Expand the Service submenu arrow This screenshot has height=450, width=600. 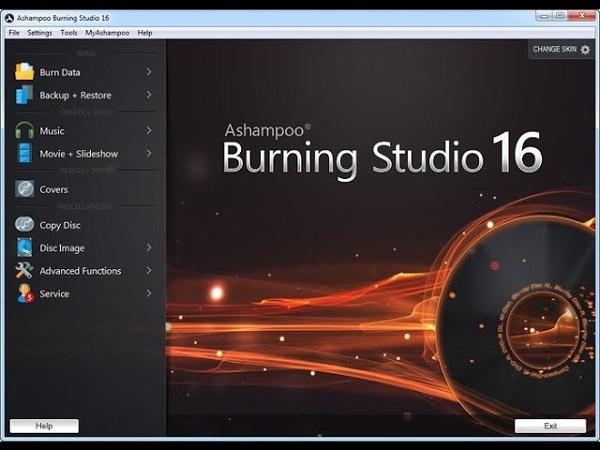tap(149, 293)
